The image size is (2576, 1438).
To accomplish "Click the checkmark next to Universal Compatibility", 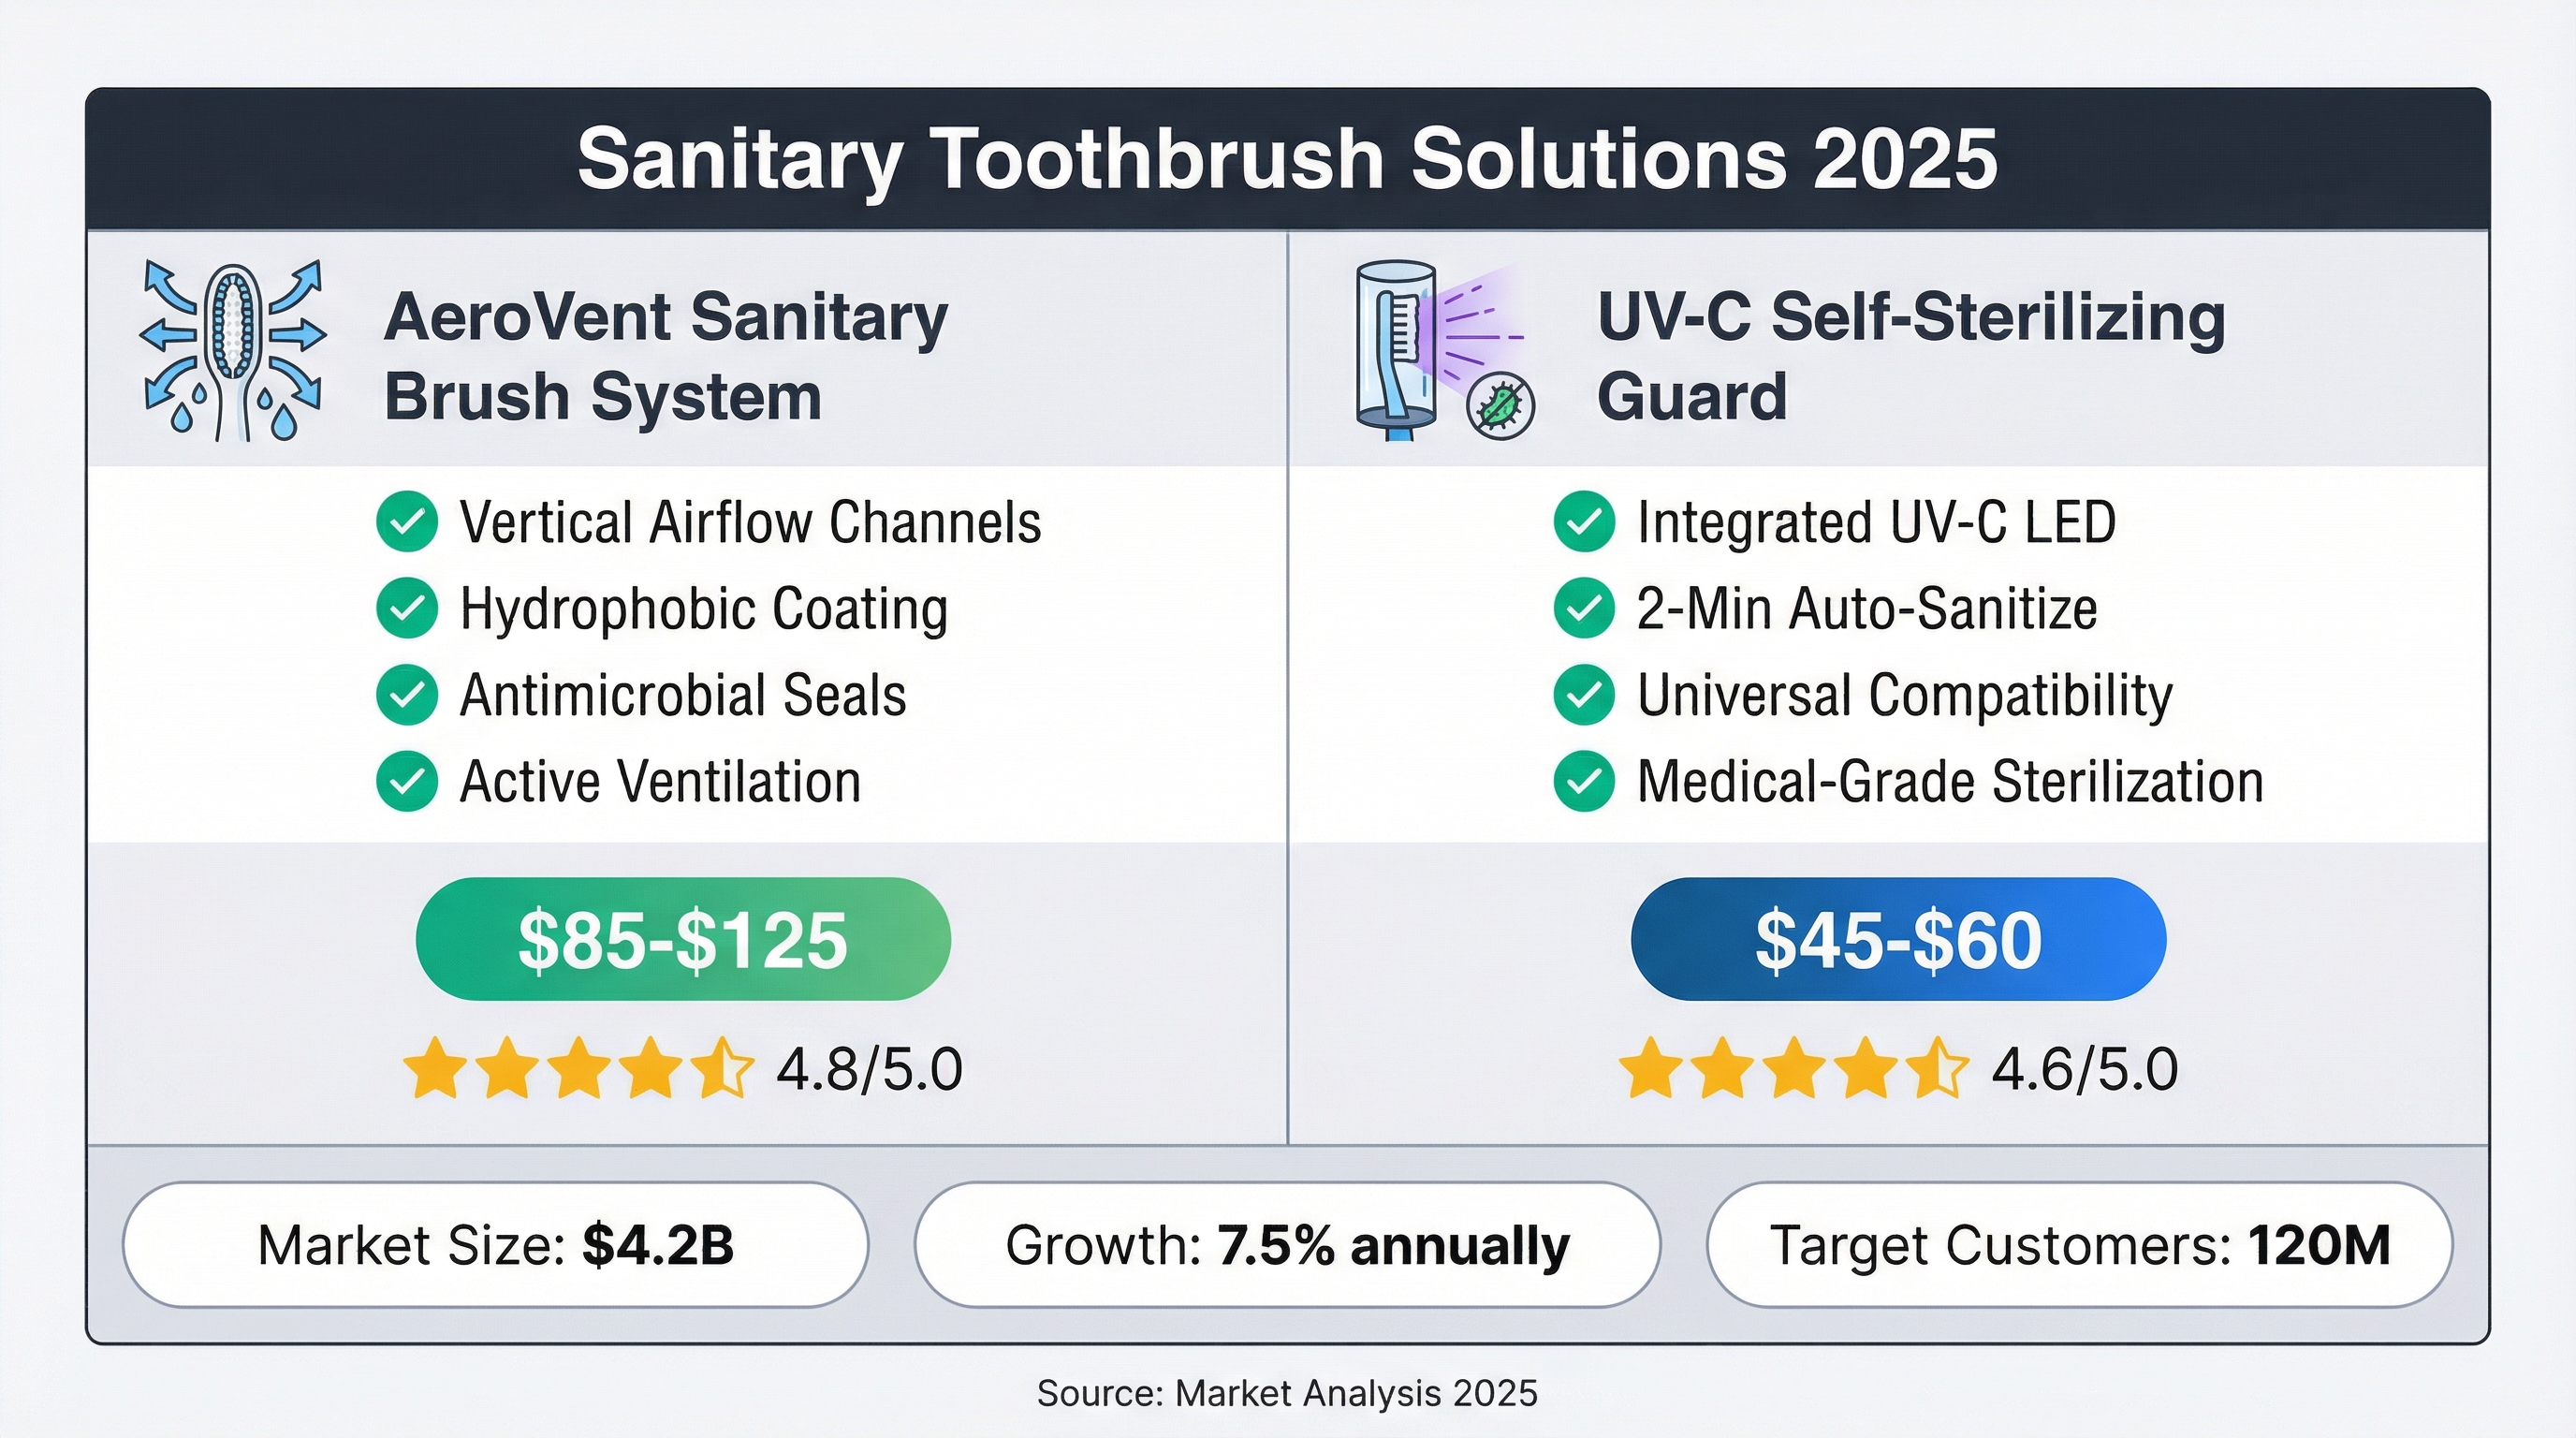I will coord(1584,695).
